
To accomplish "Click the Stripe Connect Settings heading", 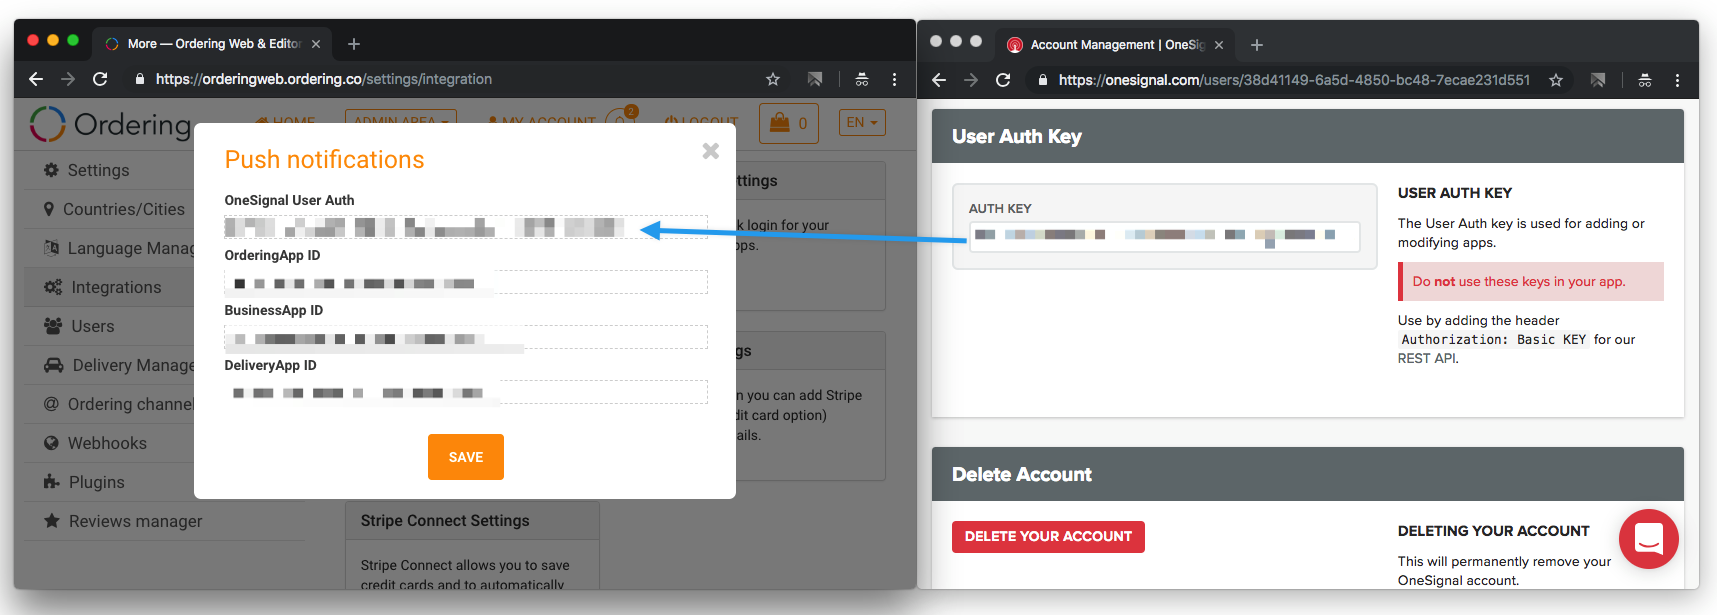I will coord(445,521).
